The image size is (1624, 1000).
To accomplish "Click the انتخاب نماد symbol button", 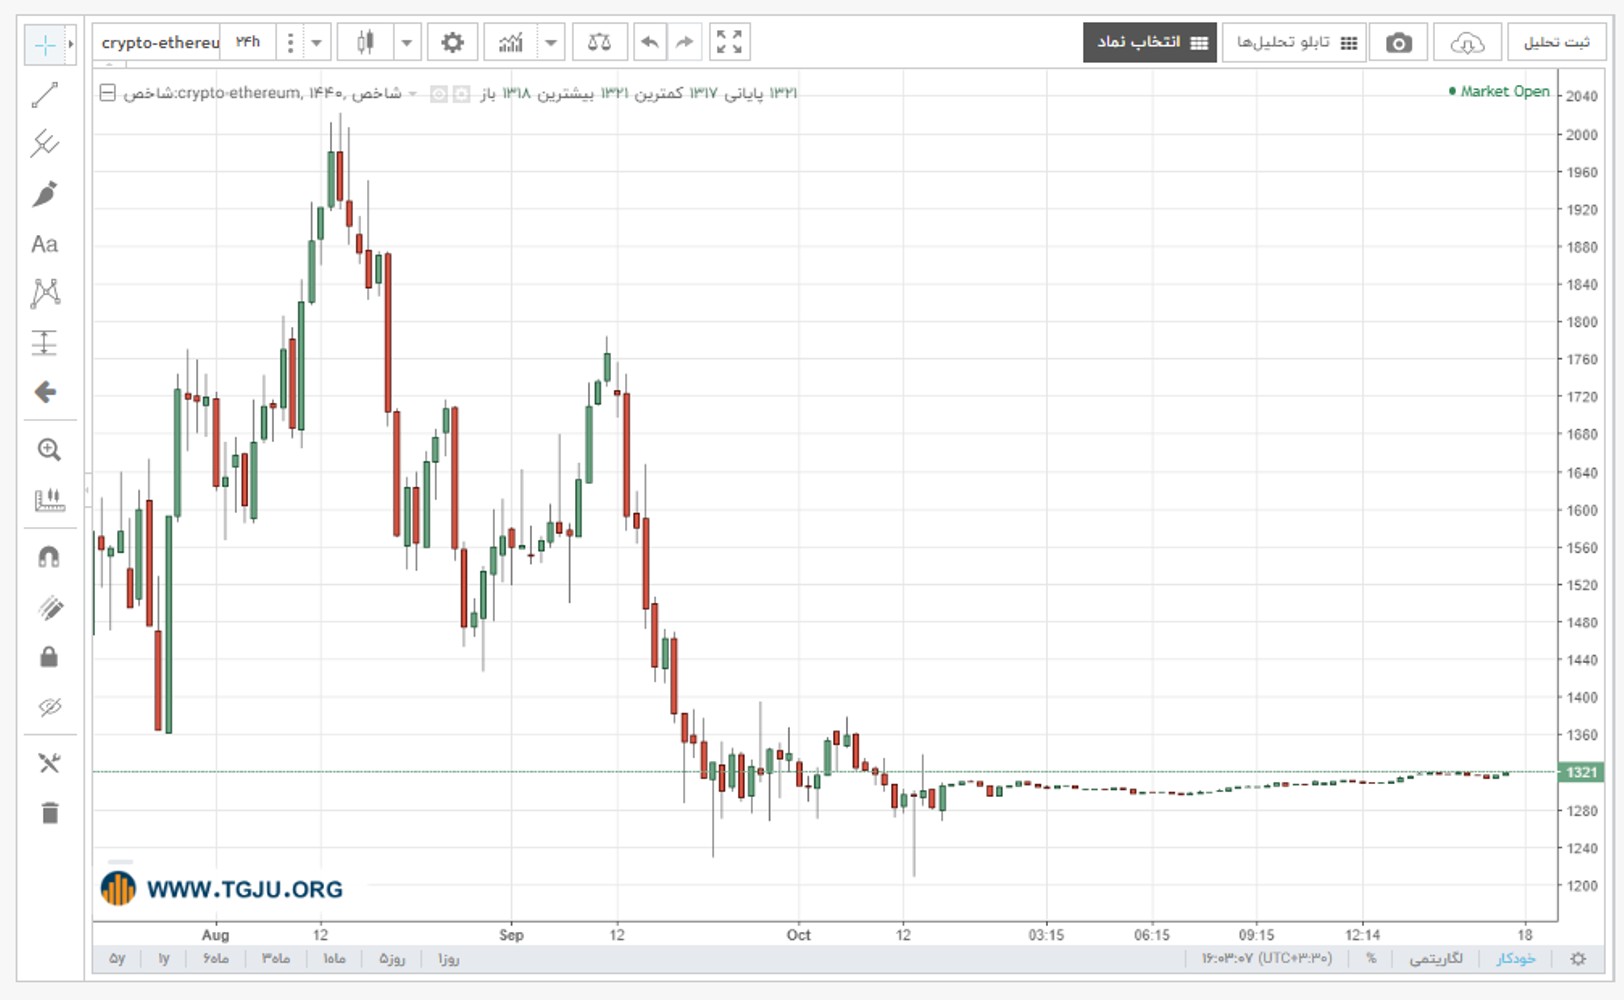I will tap(1150, 42).
